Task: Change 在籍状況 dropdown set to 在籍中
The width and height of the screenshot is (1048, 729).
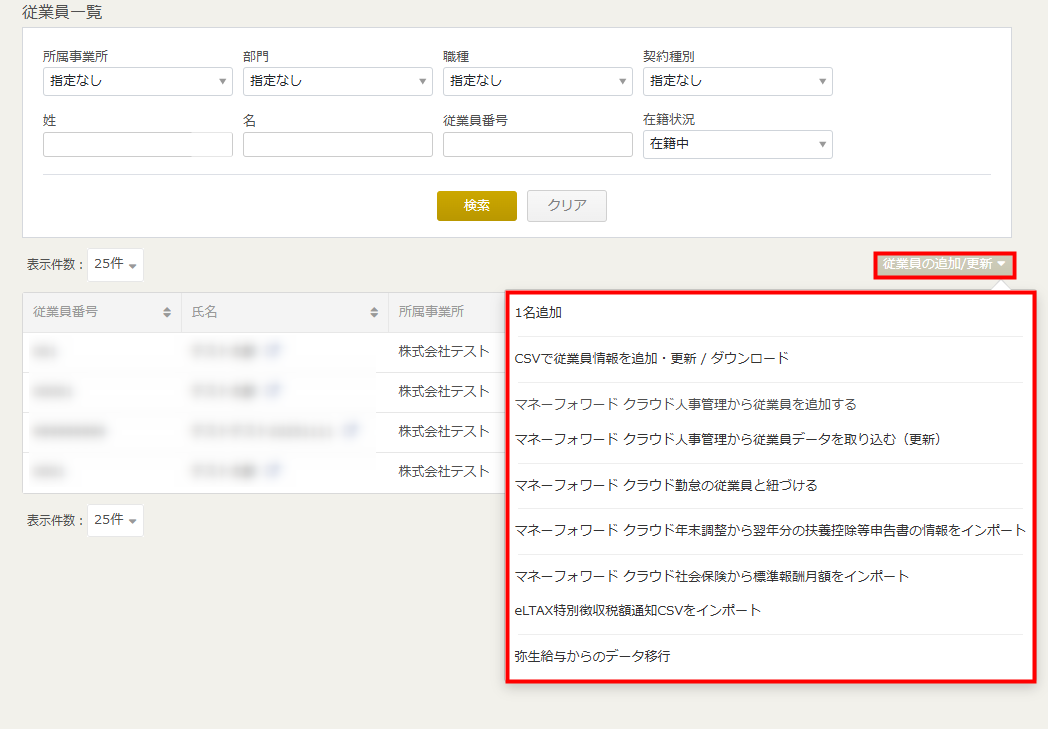Action: 737,144
